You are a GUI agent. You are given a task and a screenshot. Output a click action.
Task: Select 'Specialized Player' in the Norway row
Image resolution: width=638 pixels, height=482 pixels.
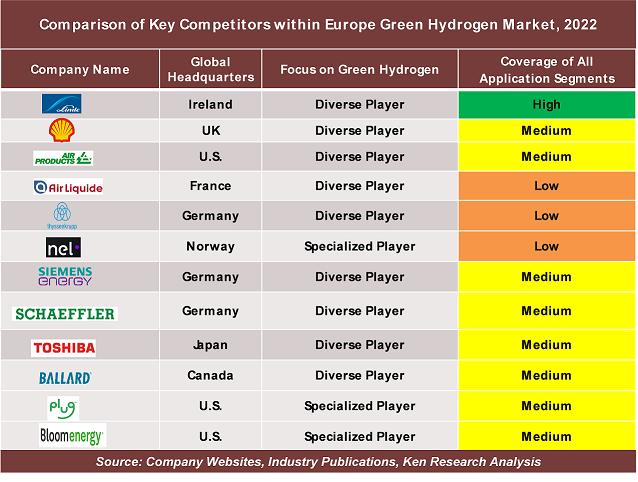coord(360,246)
